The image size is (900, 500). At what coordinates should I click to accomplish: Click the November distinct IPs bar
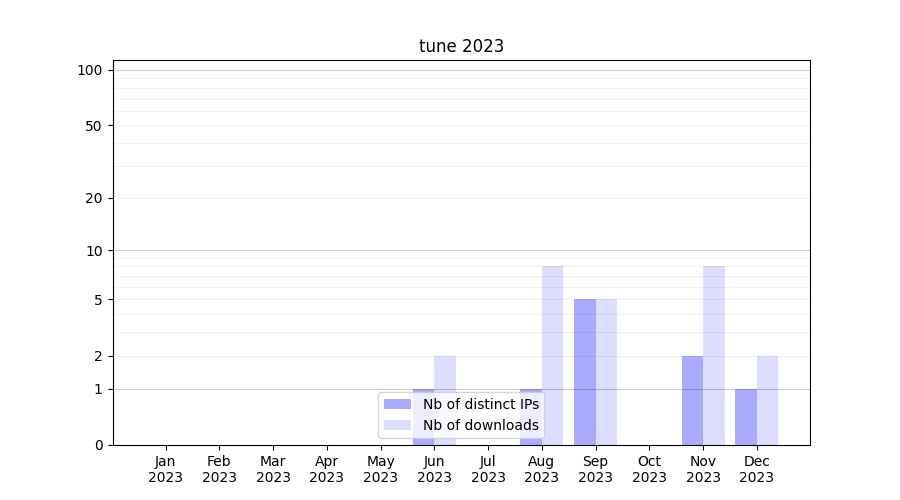tap(692, 400)
